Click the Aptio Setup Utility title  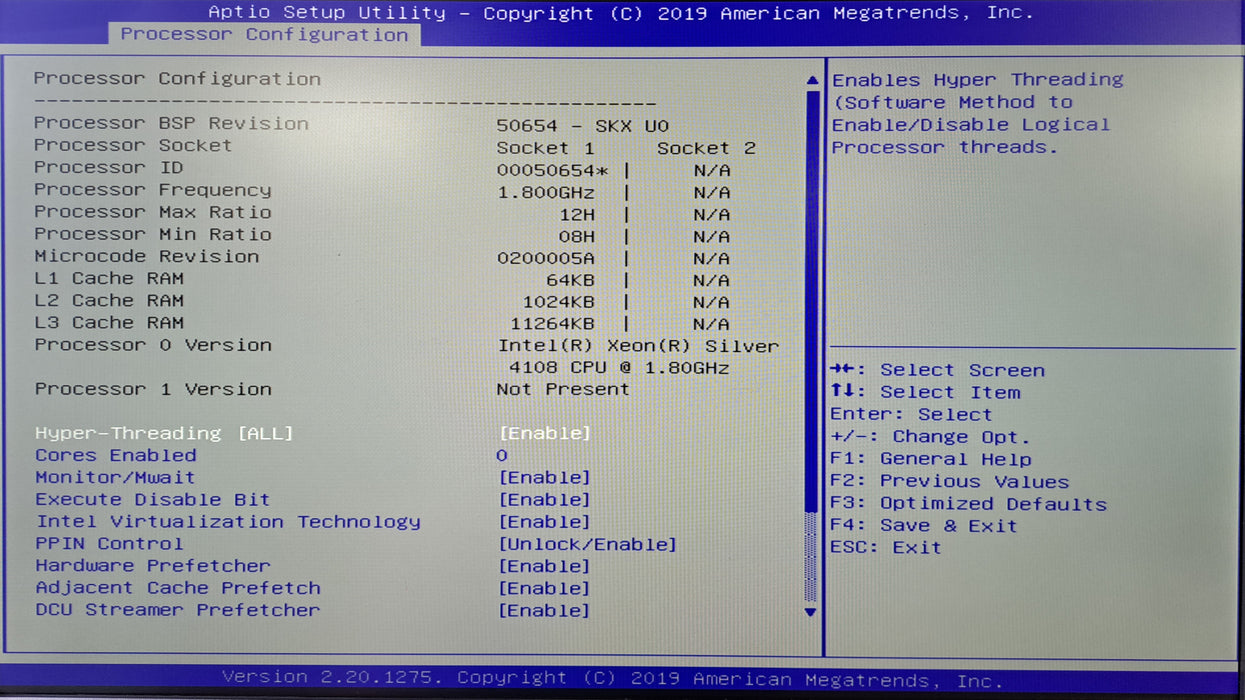click(327, 13)
